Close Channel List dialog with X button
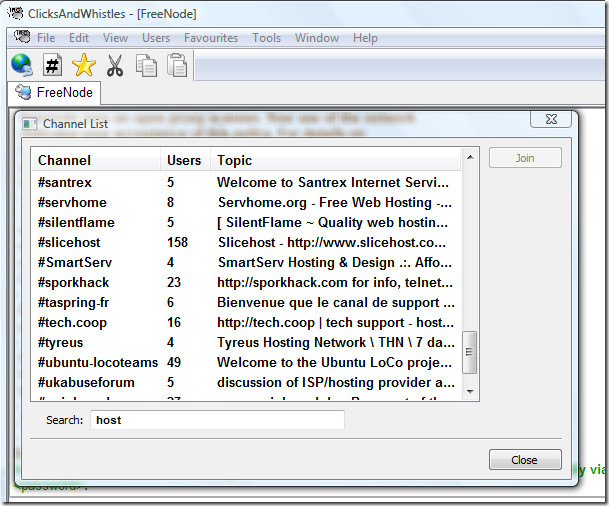 pos(551,119)
